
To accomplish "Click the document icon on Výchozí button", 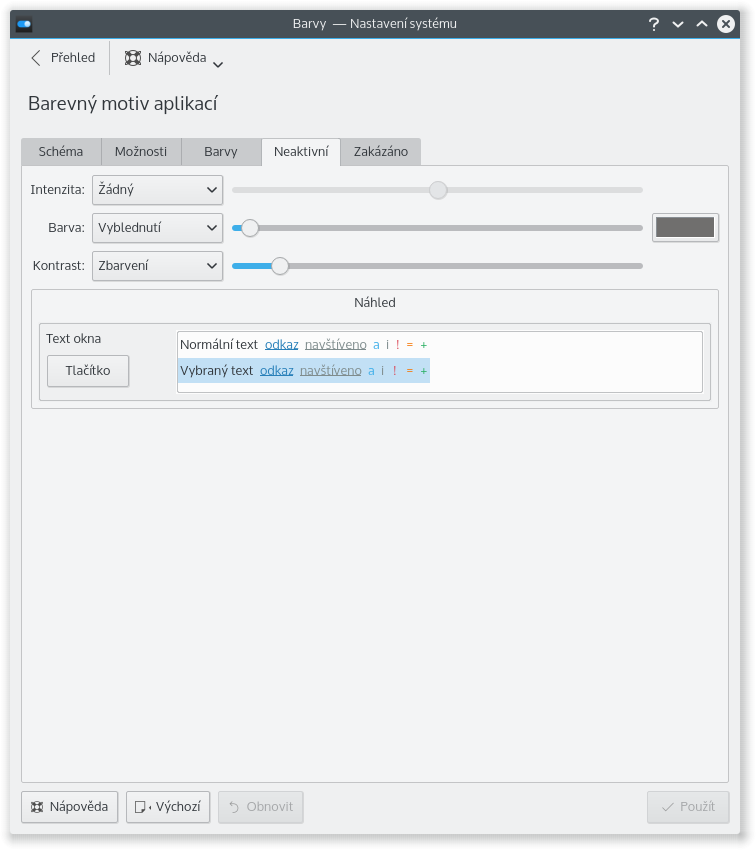I will (140, 807).
